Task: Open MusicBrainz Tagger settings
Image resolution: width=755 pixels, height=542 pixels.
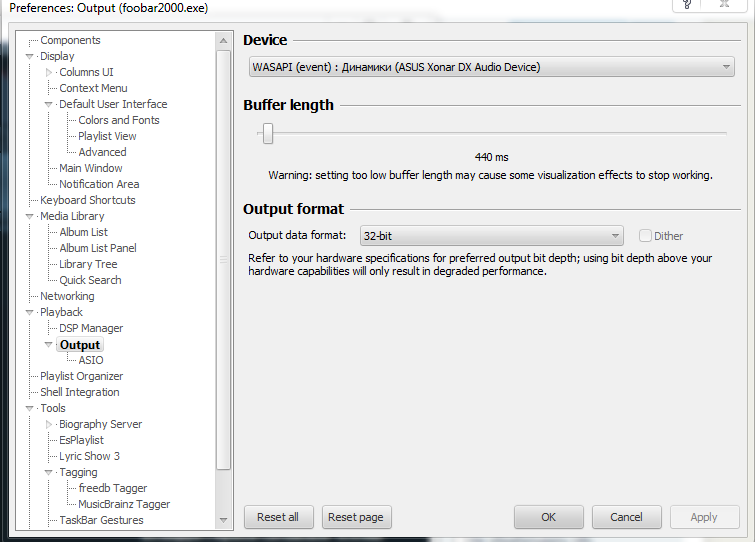Action: click(124, 504)
